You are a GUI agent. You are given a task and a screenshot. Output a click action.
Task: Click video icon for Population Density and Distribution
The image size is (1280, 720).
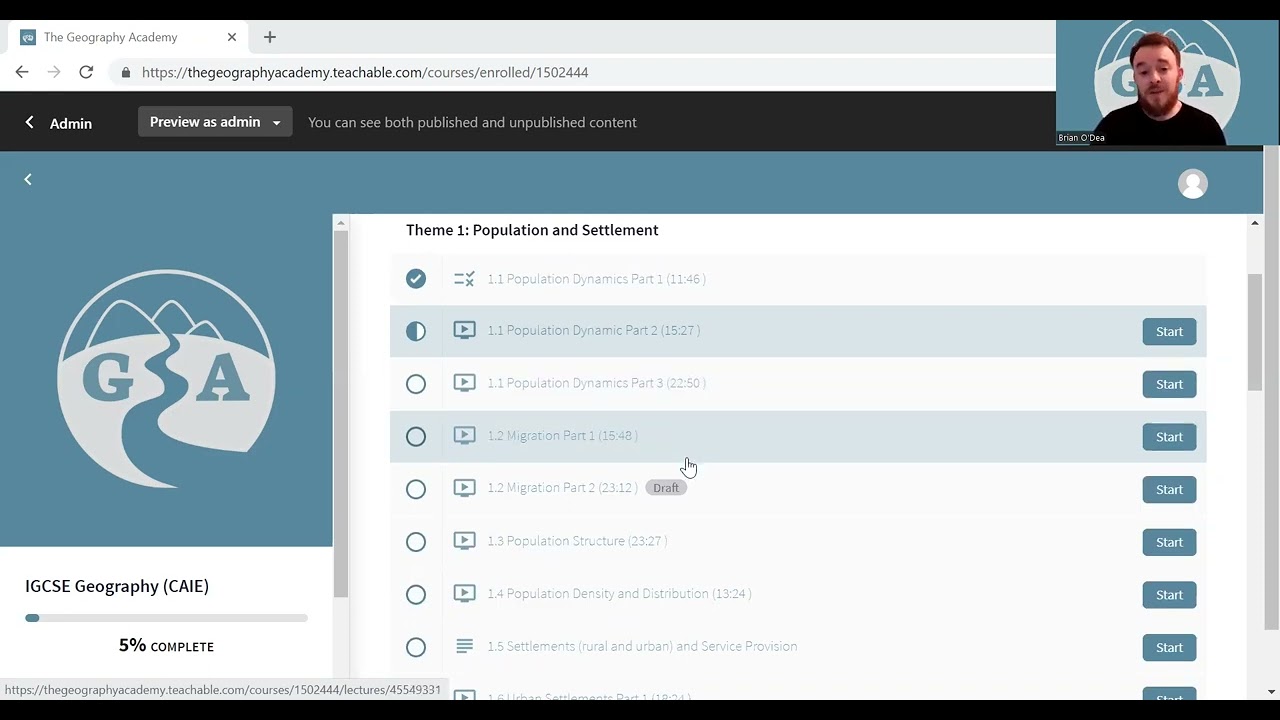pos(464,593)
